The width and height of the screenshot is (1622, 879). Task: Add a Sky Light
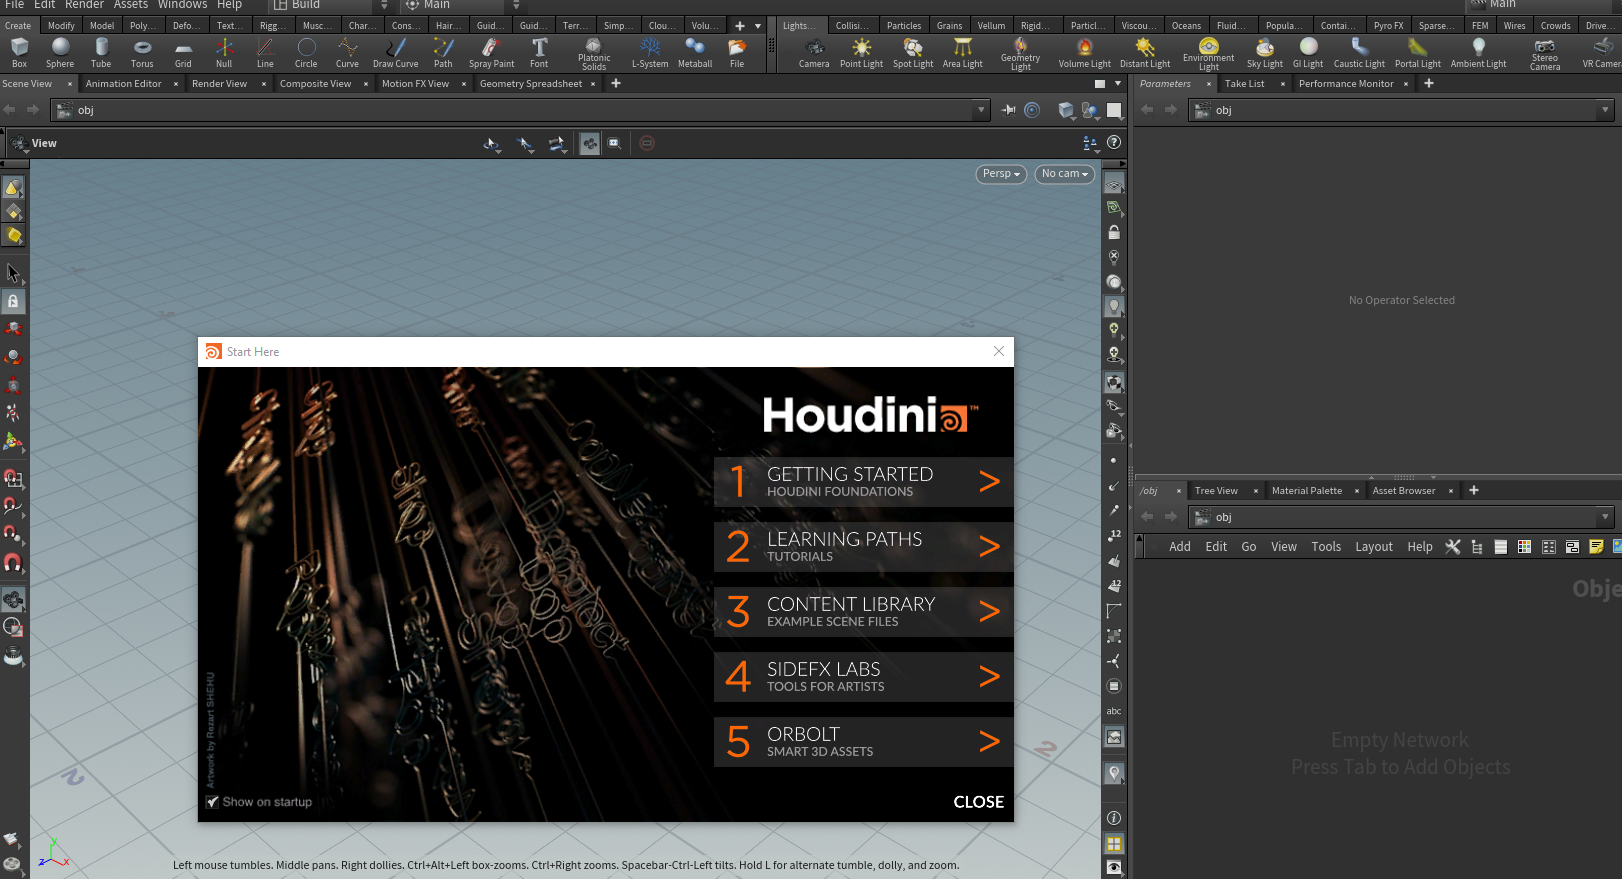click(1264, 53)
